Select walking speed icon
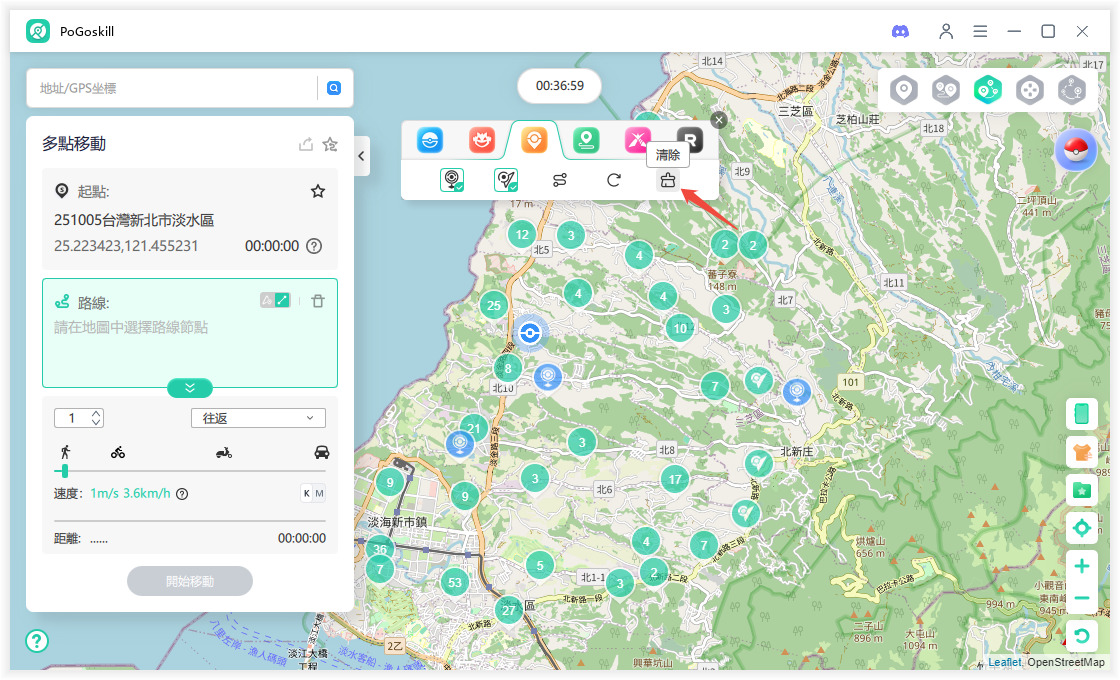 [x=66, y=452]
